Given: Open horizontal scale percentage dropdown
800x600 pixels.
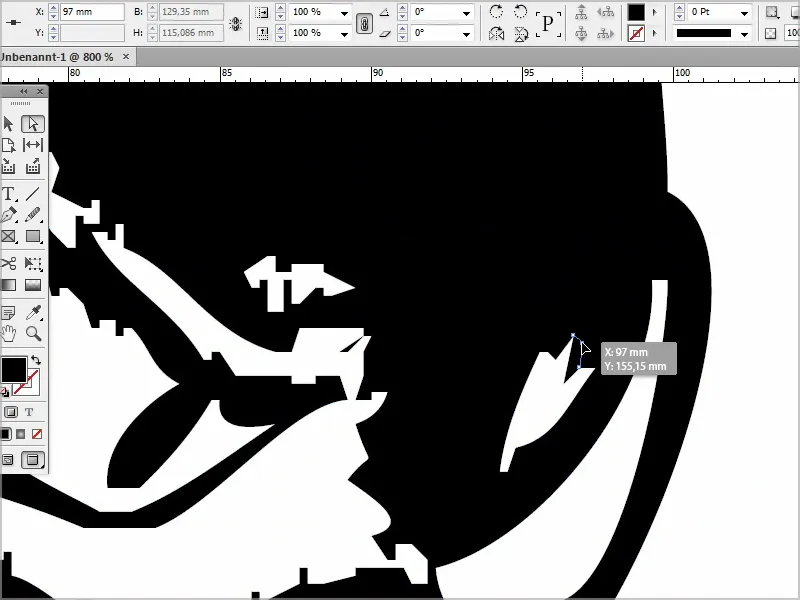Looking at the screenshot, I should [x=344, y=13].
